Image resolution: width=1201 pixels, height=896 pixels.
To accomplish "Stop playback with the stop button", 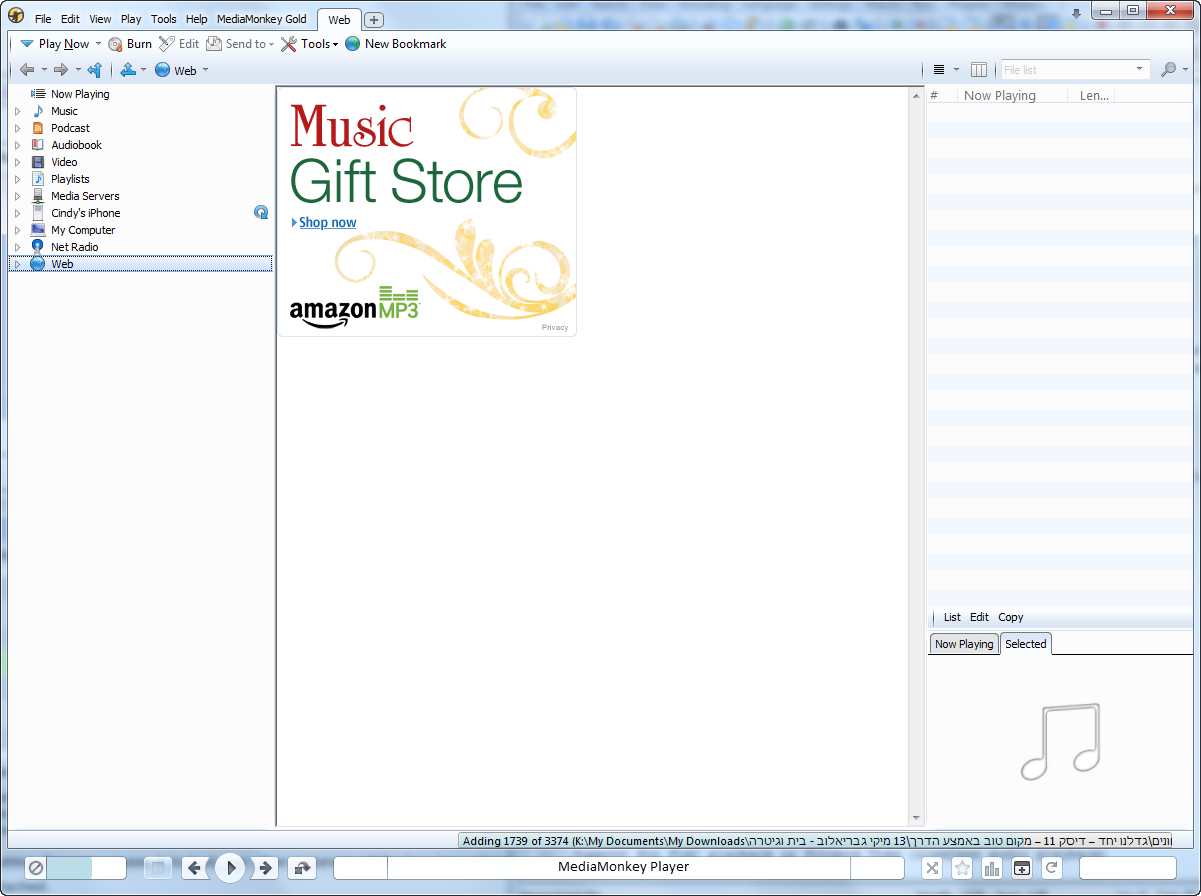I will pyautogui.click(x=158, y=868).
